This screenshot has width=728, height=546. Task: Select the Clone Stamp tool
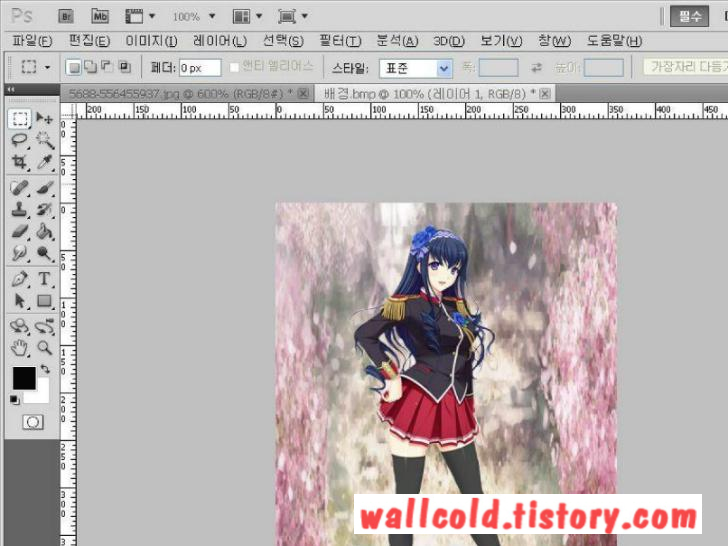point(20,209)
